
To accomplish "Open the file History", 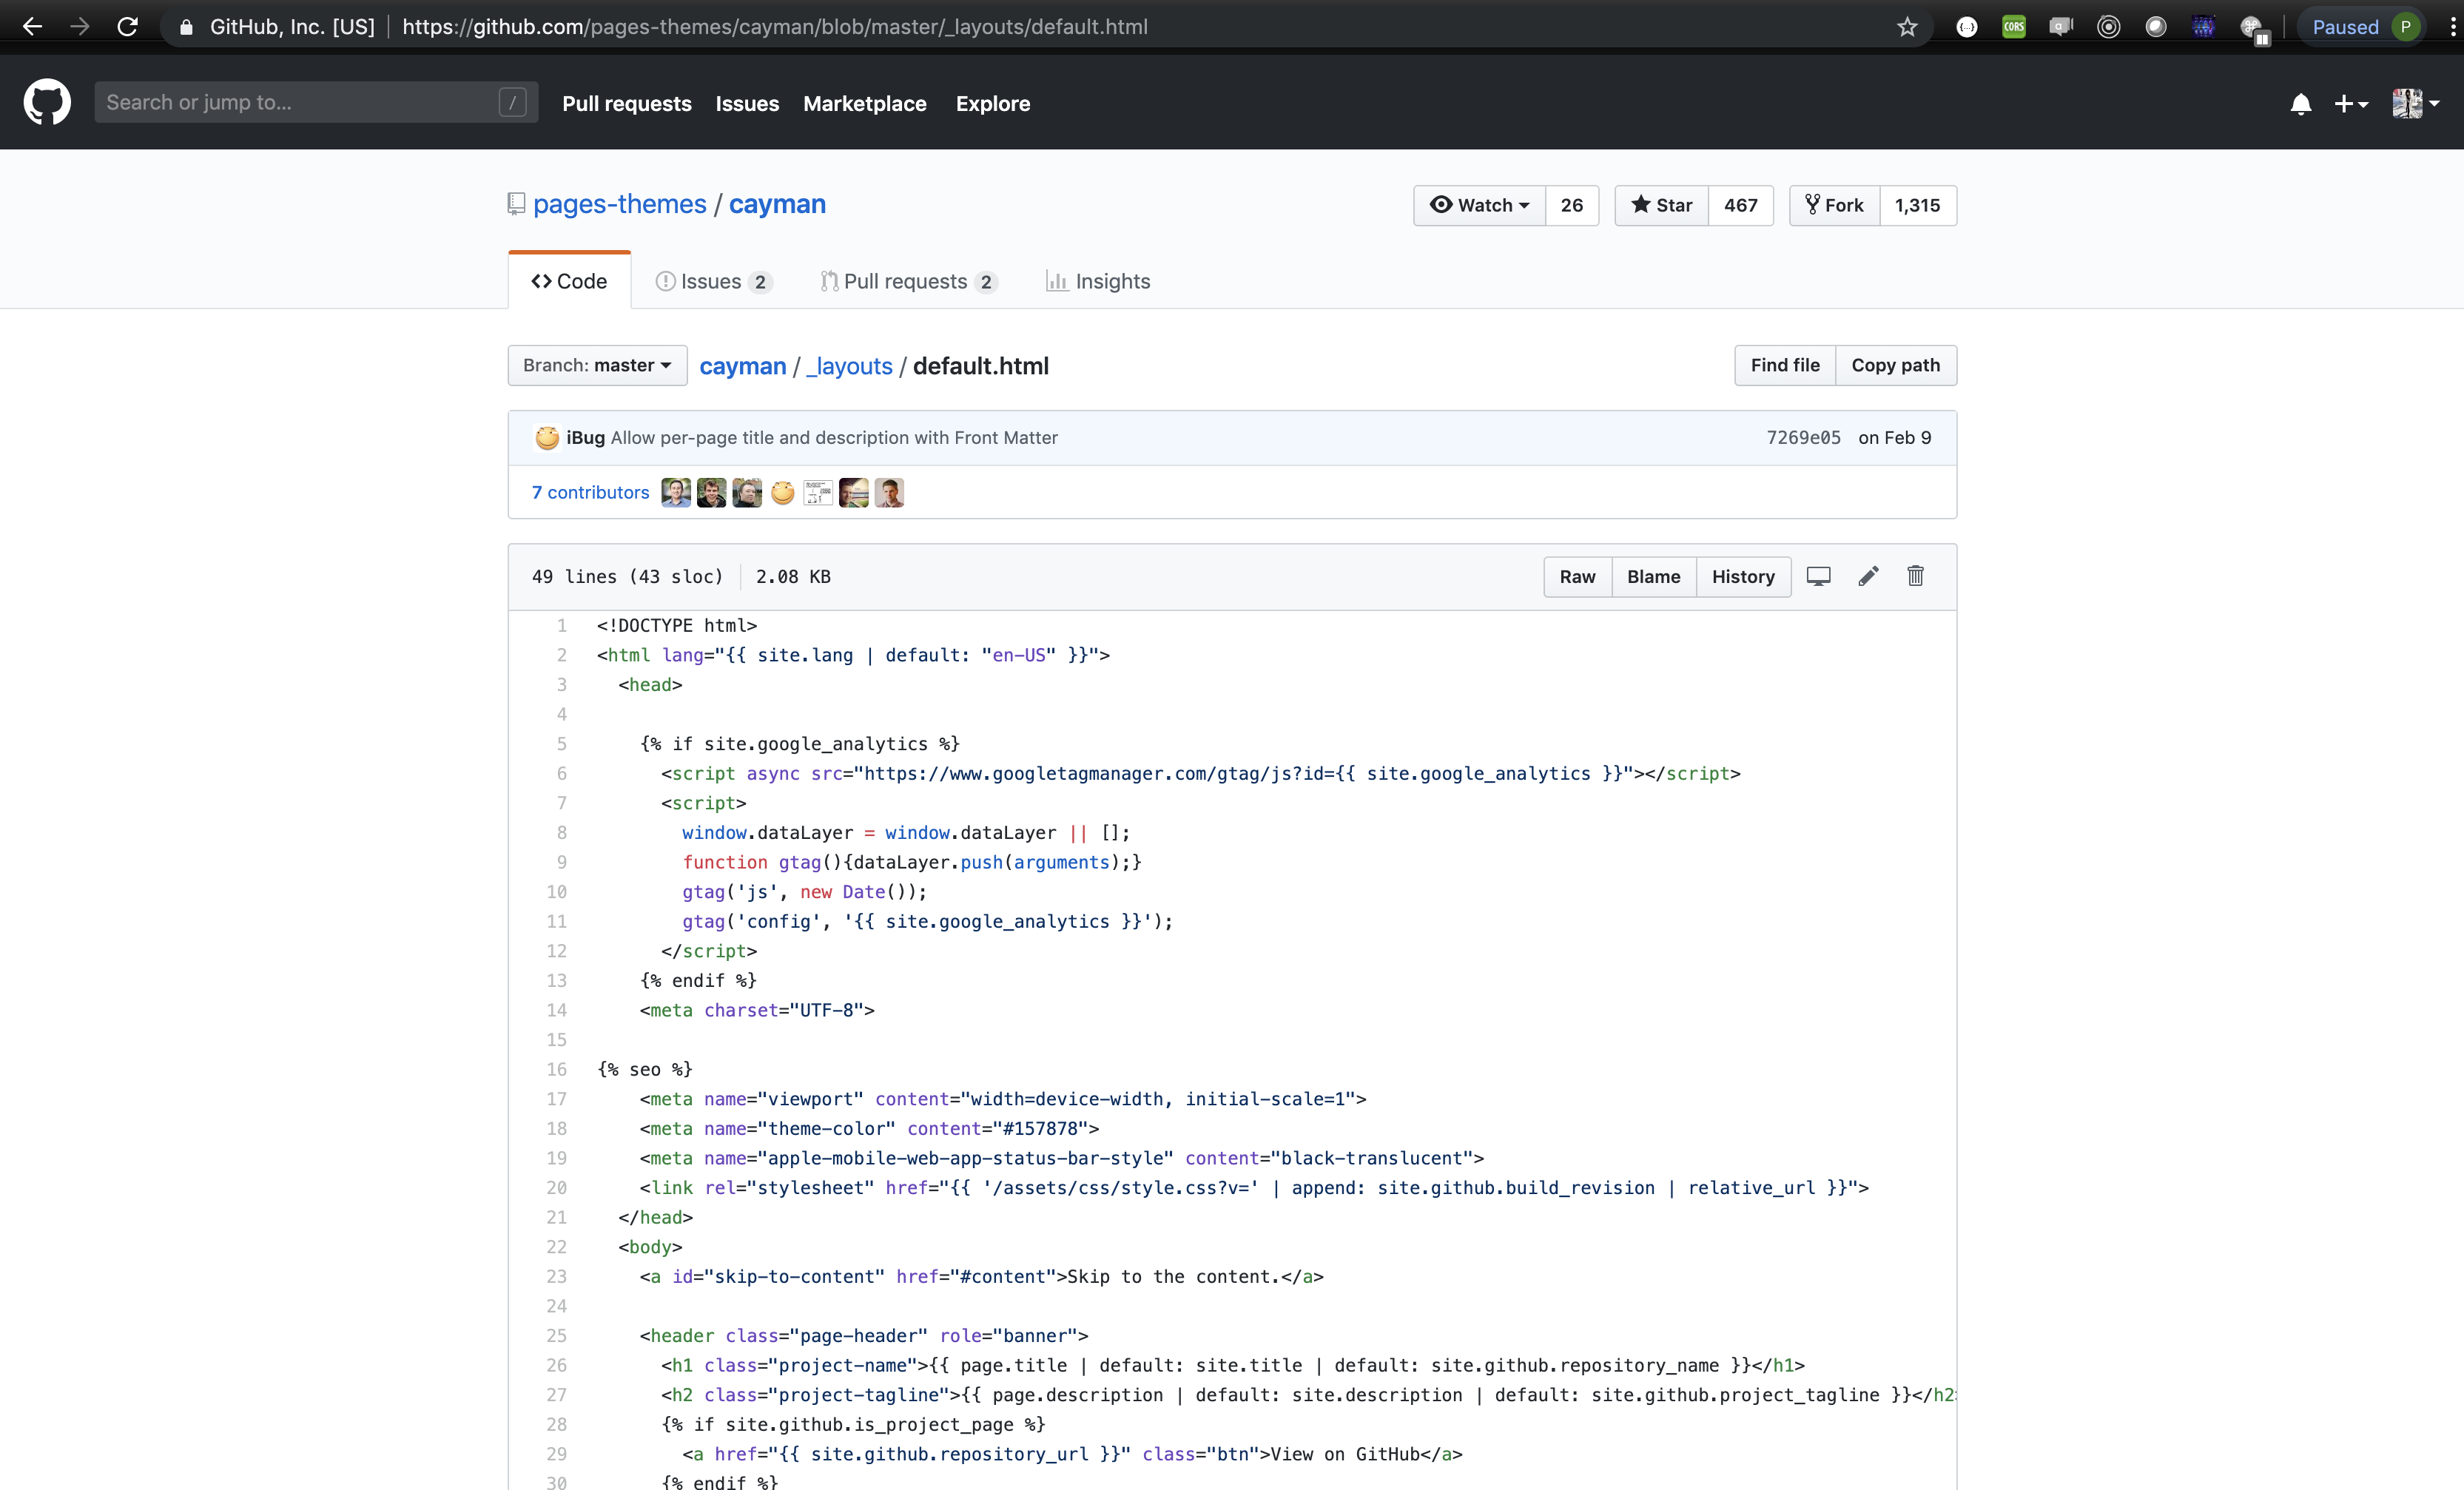I will 1743,576.
